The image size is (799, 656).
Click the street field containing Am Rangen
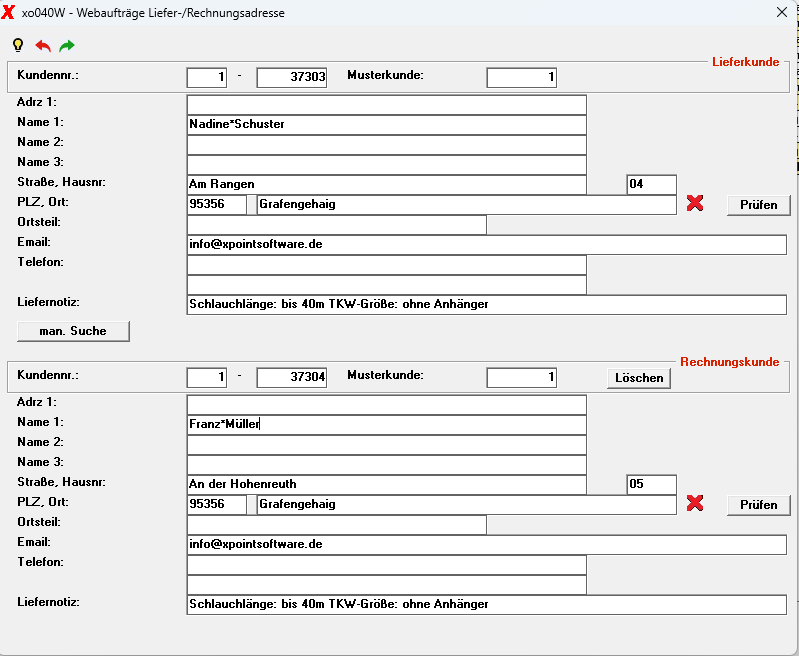(387, 185)
